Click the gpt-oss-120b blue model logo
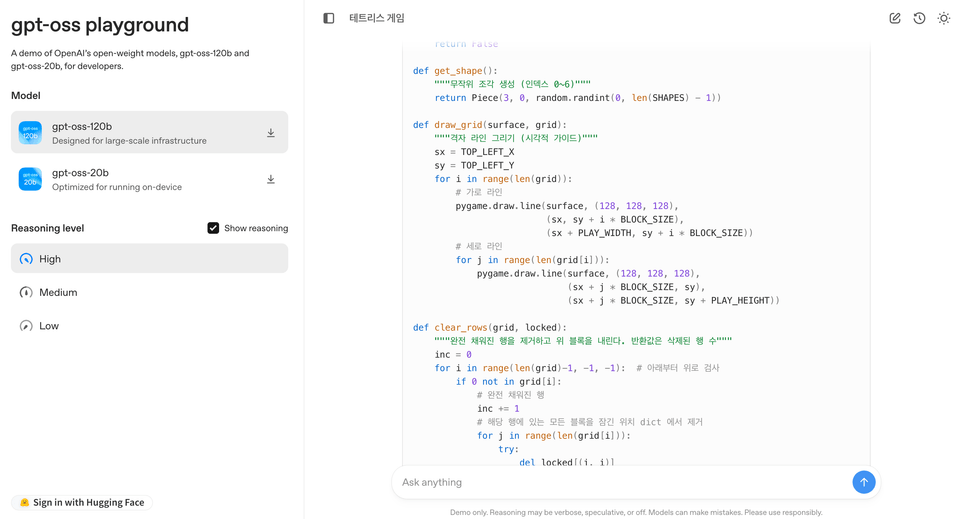The width and height of the screenshot is (960, 519). pos(30,133)
